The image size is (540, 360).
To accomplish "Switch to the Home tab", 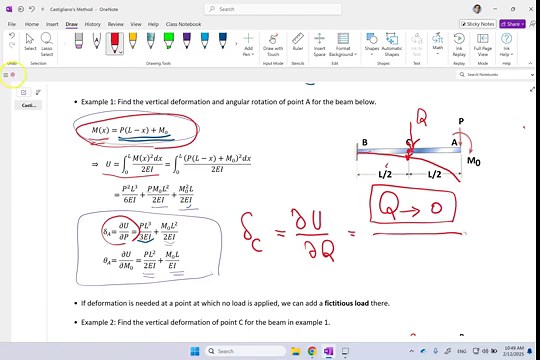I will (x=32, y=24).
